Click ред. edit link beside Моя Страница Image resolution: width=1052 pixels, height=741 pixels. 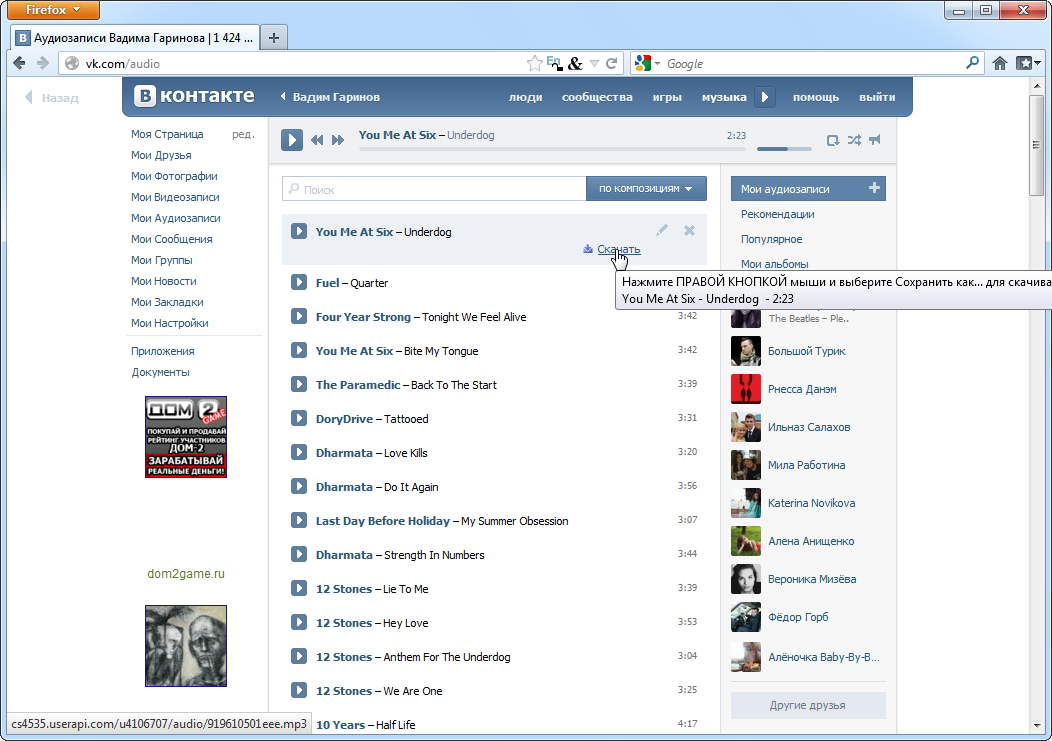[244, 134]
